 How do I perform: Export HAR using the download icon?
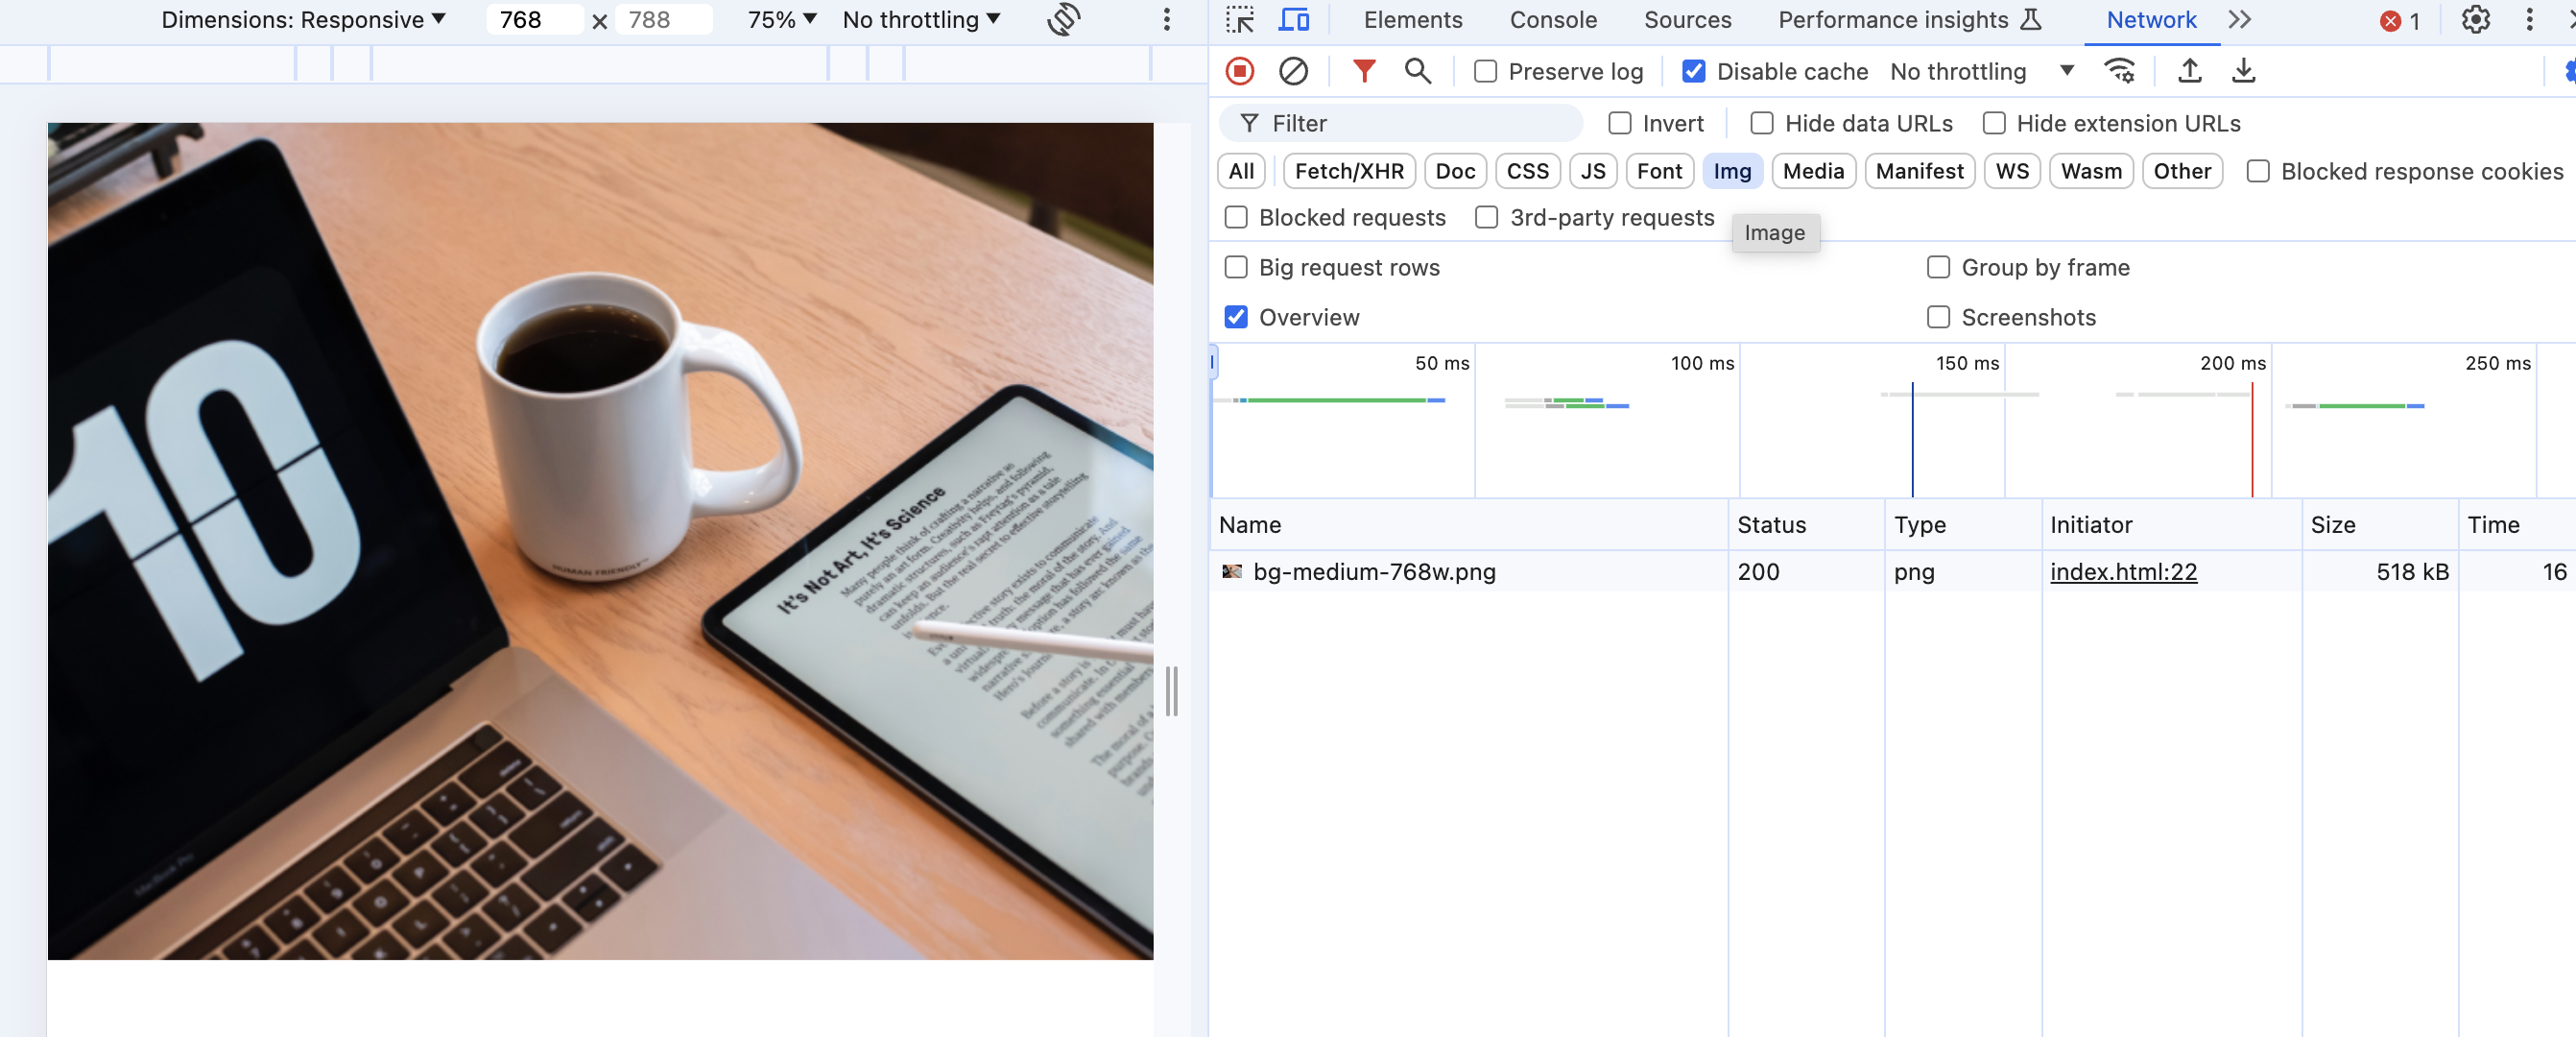tap(2243, 71)
